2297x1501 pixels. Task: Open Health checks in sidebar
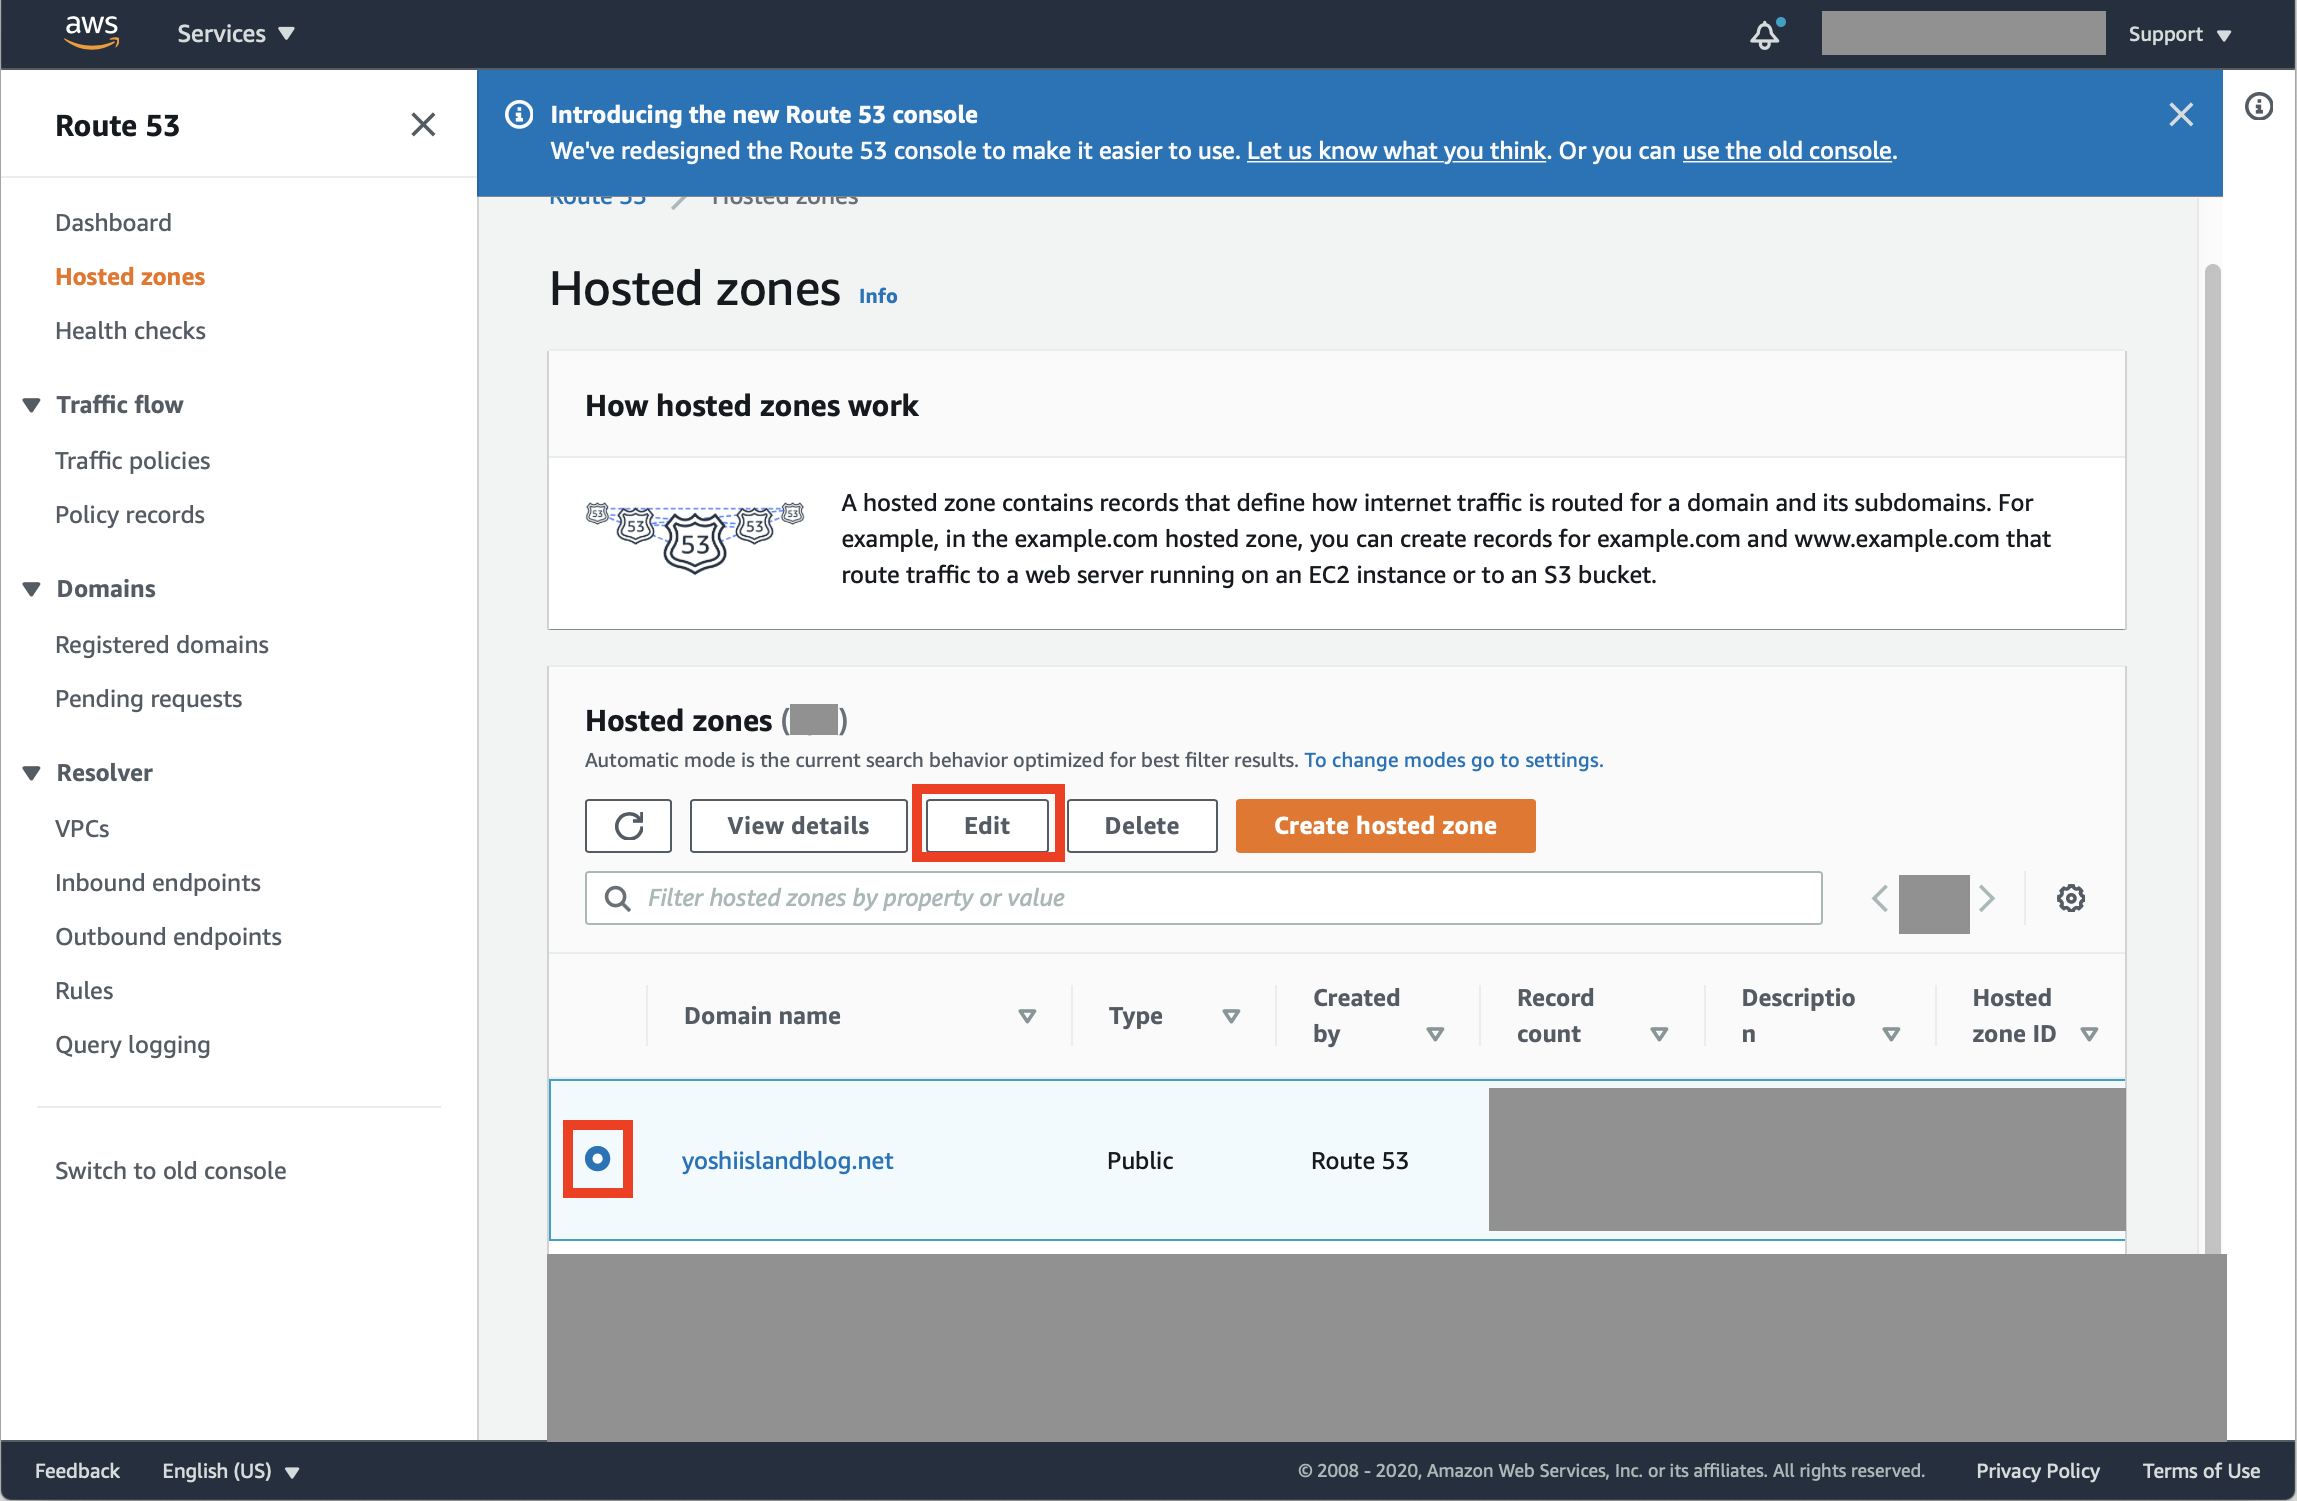click(130, 331)
